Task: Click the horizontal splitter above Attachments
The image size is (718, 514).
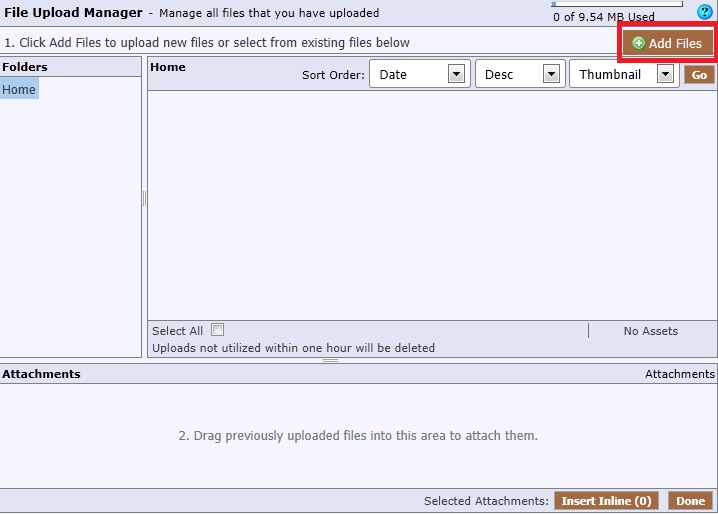Action: (330, 360)
